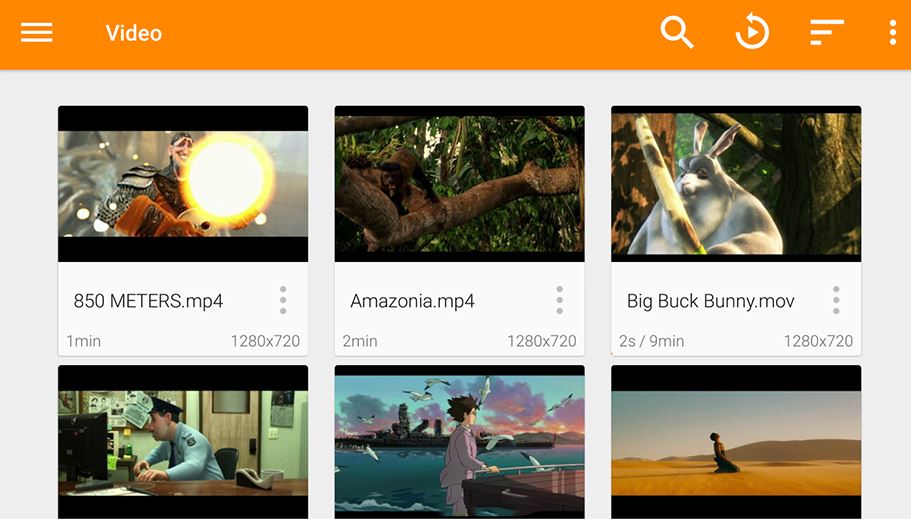Resume last playback with circular play icon
The width and height of the screenshot is (911, 523).
tap(752, 31)
